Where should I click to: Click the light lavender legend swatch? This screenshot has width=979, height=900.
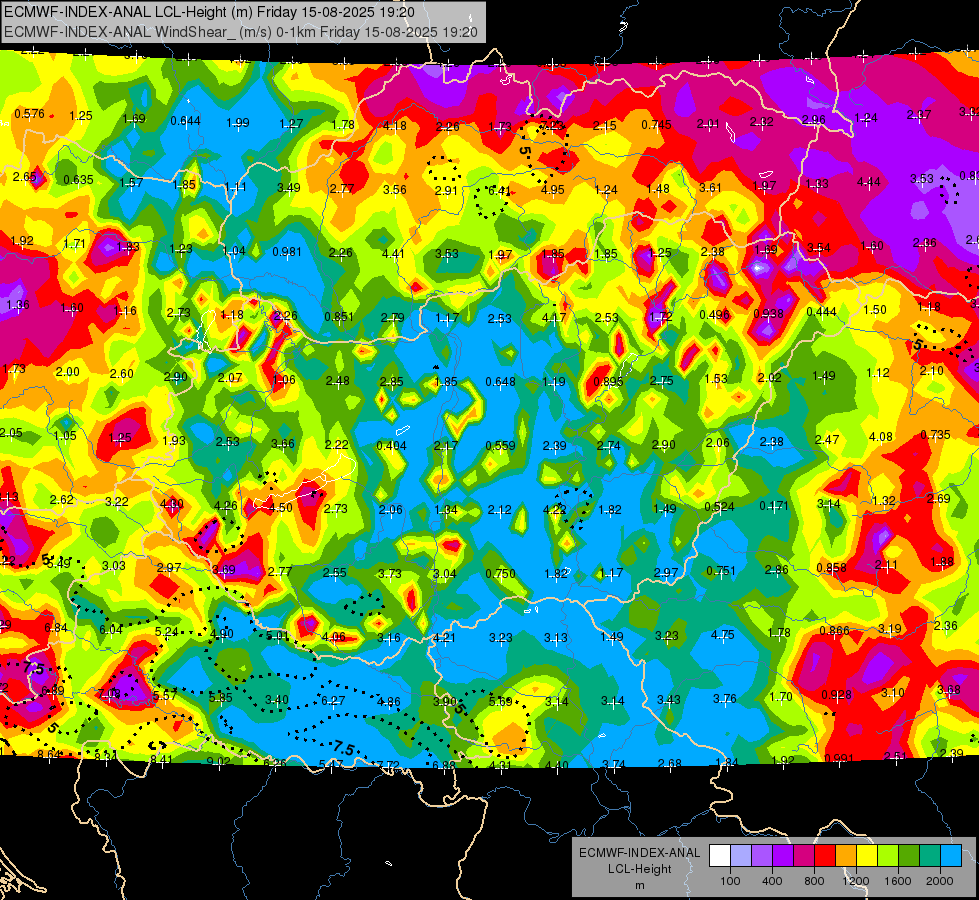coord(741,856)
